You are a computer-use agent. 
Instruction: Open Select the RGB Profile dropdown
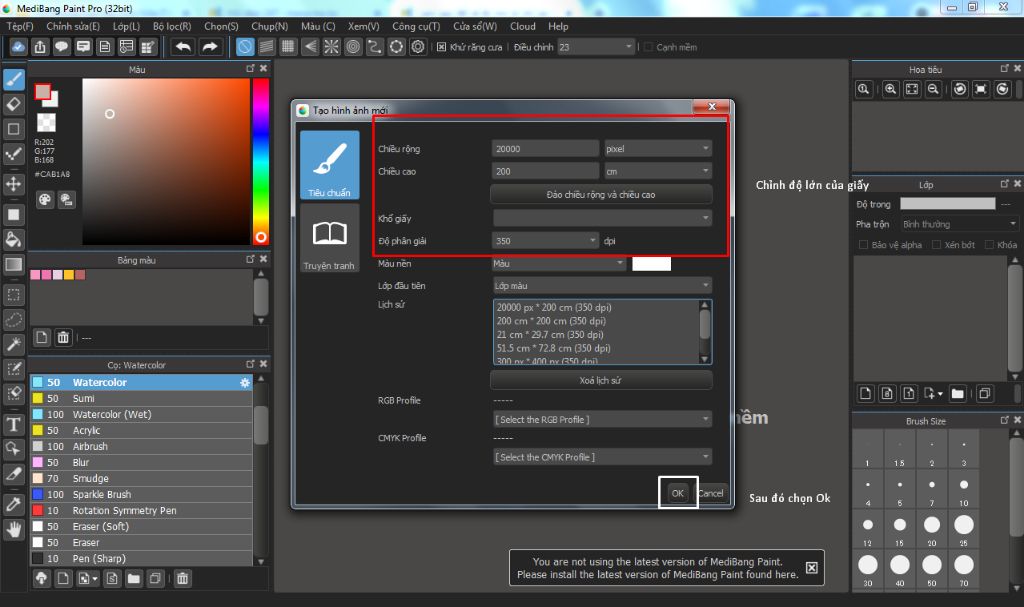[x=602, y=419]
